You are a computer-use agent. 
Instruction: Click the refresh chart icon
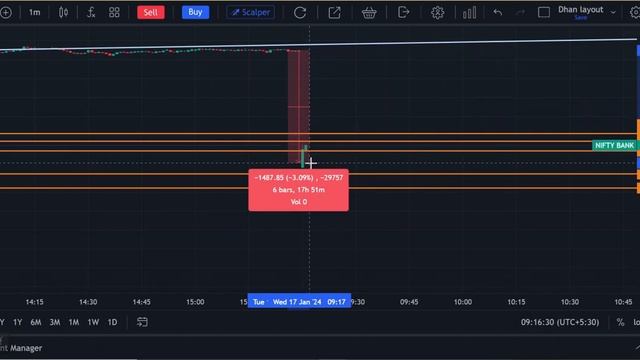(300, 13)
